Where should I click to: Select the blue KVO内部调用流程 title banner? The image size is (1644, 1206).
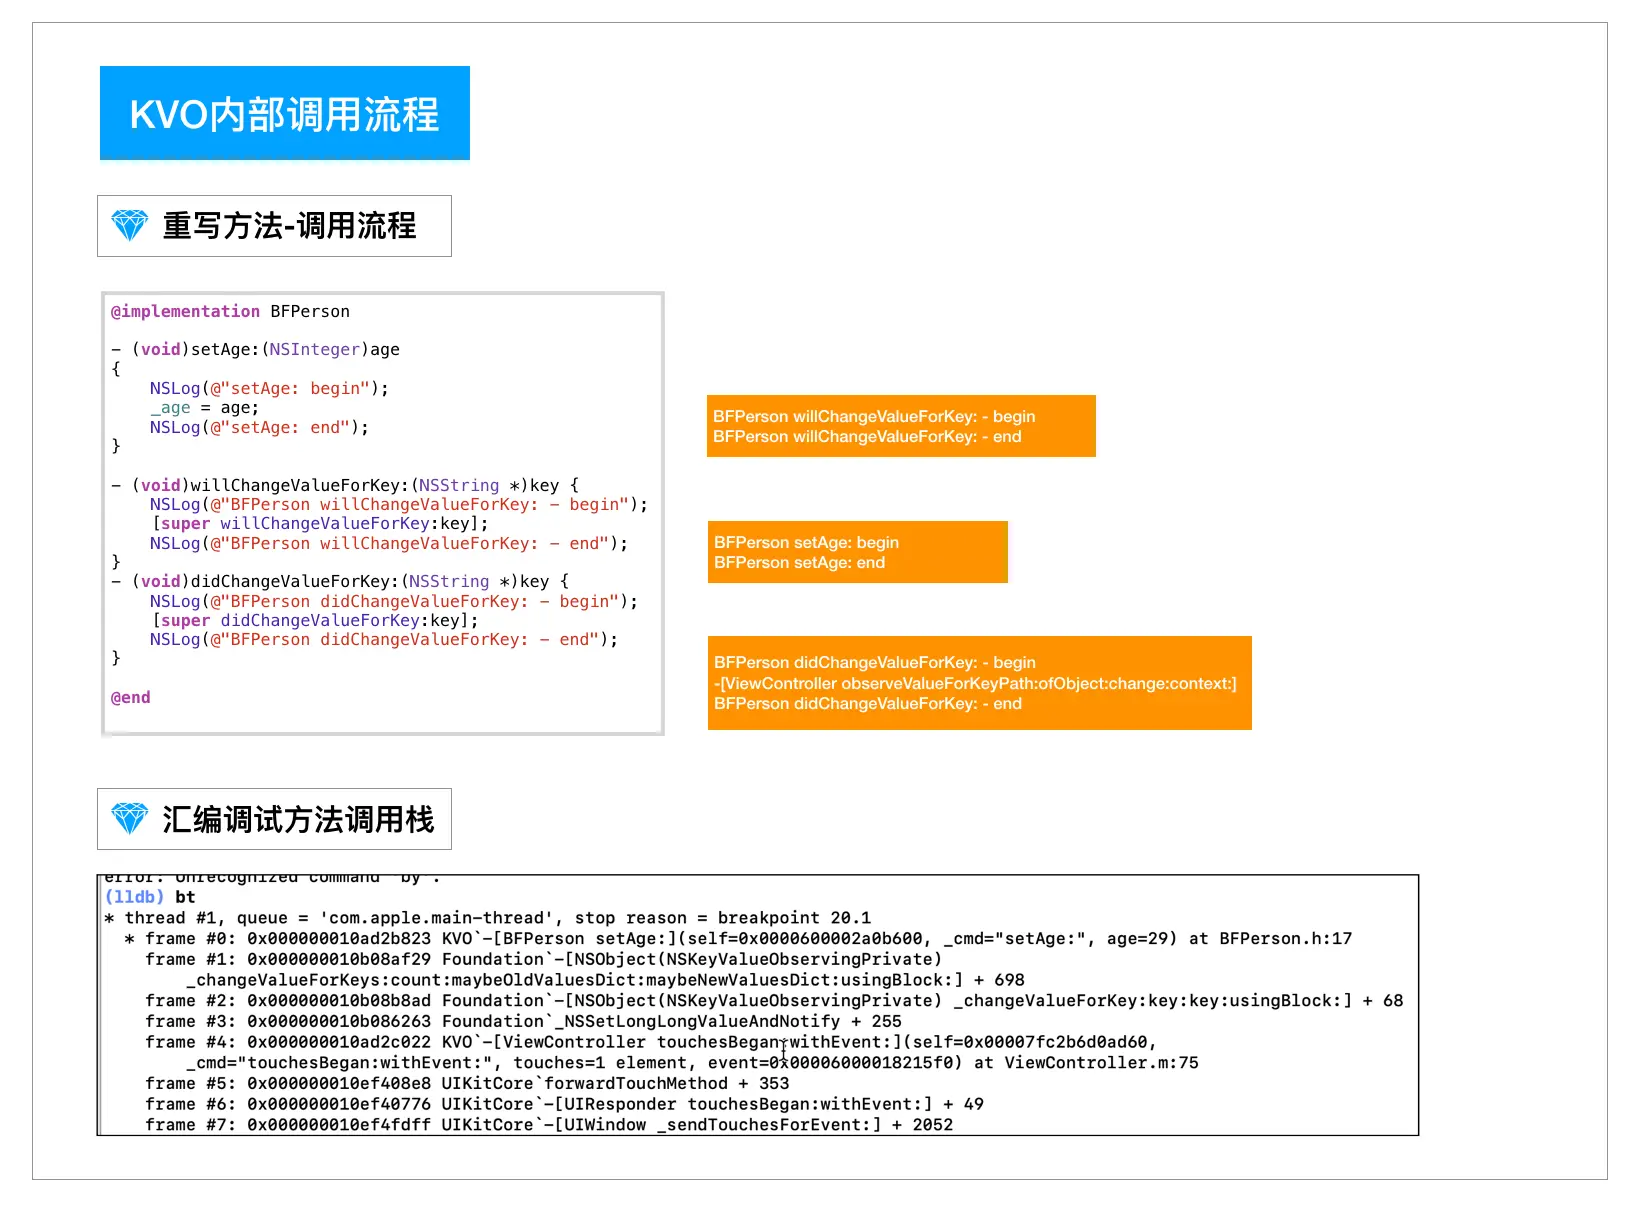click(x=285, y=113)
